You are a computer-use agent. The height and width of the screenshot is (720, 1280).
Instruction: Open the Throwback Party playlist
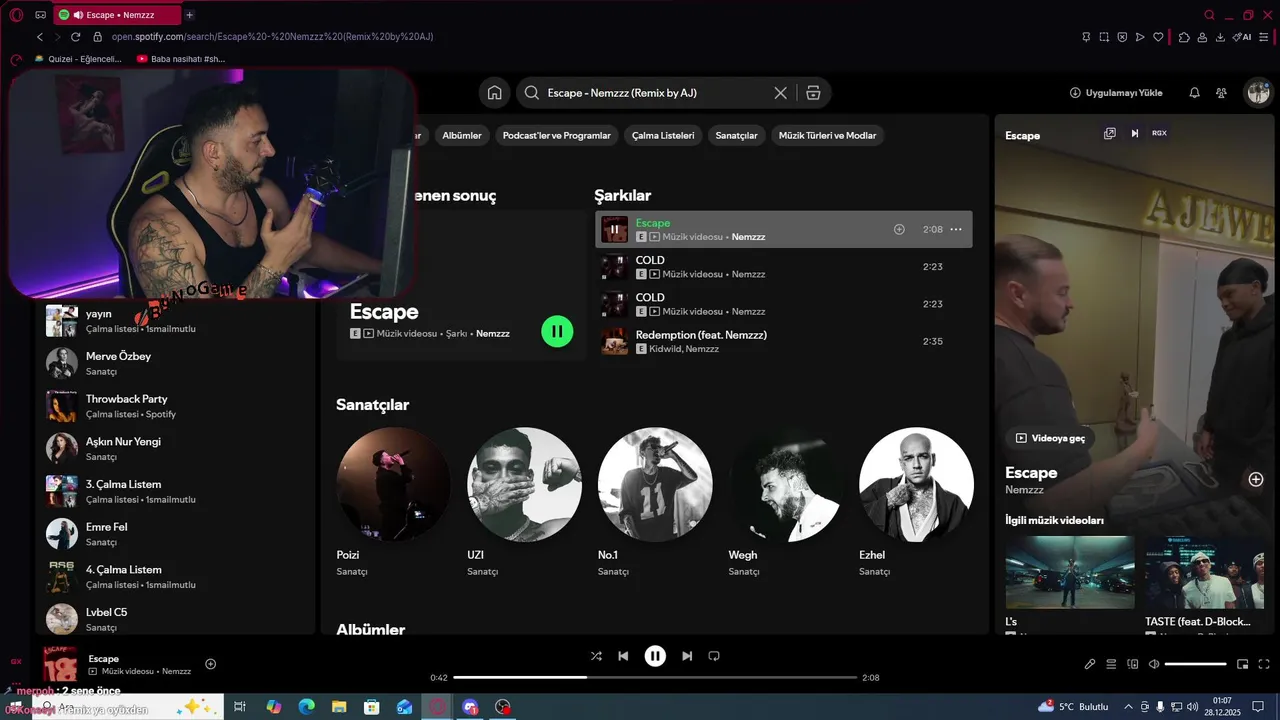click(175, 406)
